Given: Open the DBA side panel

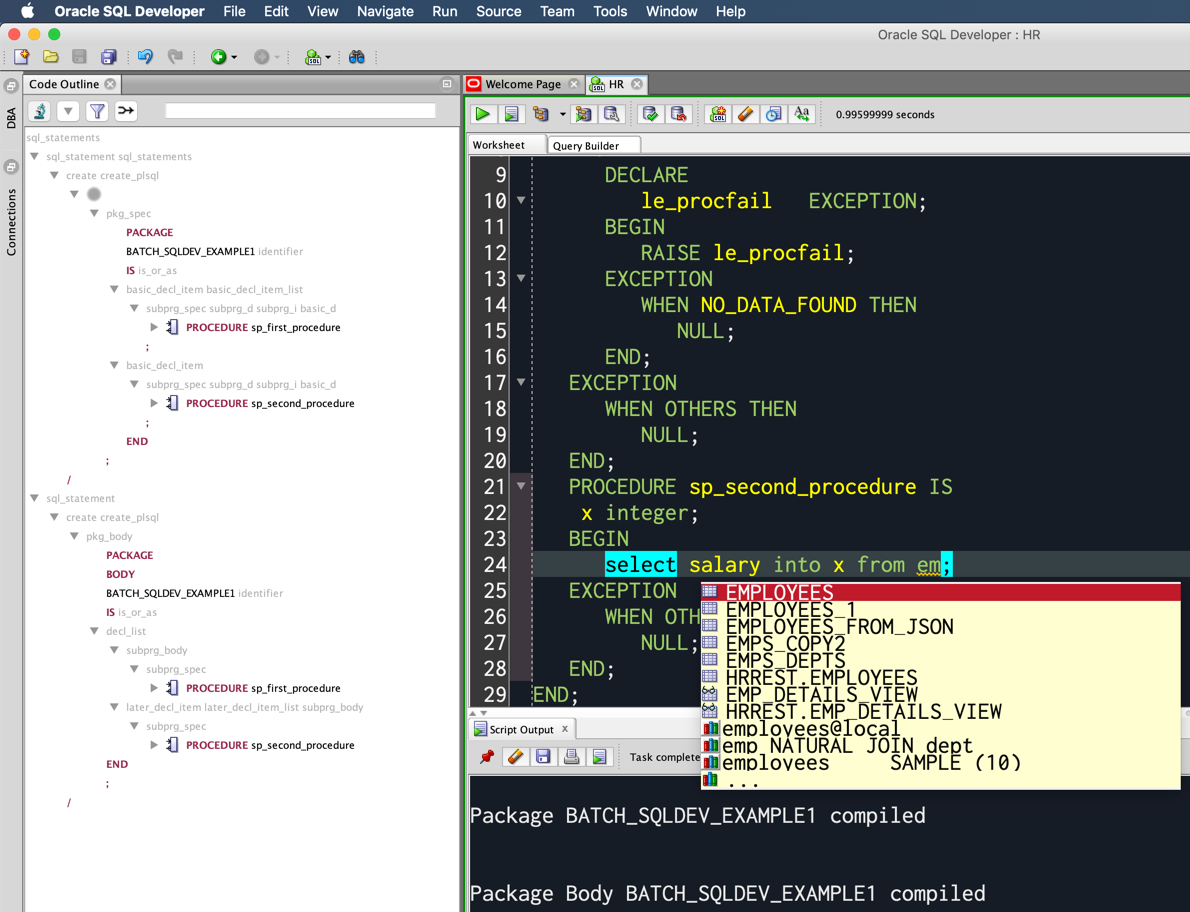Looking at the screenshot, I should (11, 118).
